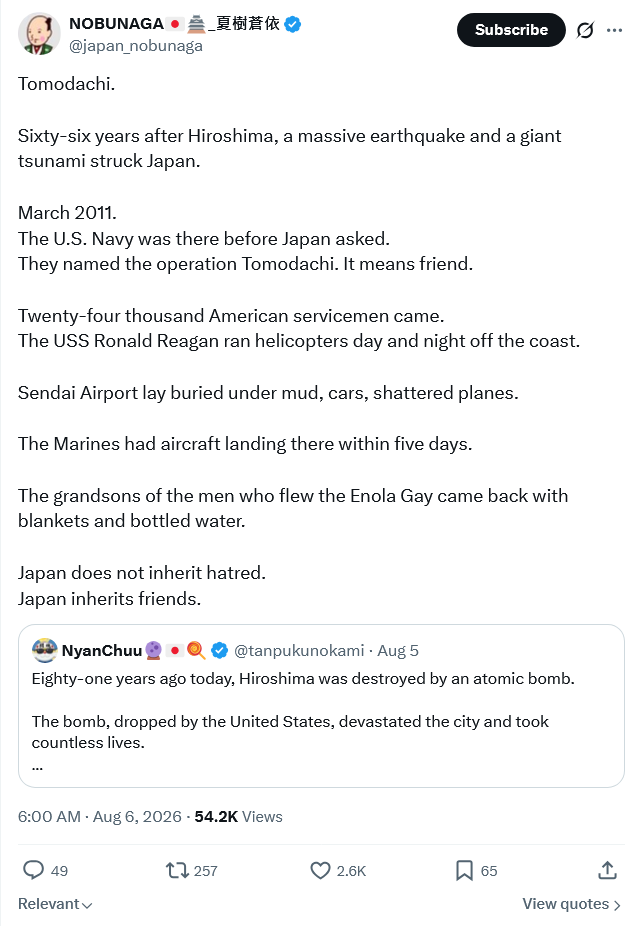Open NyanChuu's small avatar in the quoted tweet
The width and height of the screenshot is (641, 926).
click(44, 650)
